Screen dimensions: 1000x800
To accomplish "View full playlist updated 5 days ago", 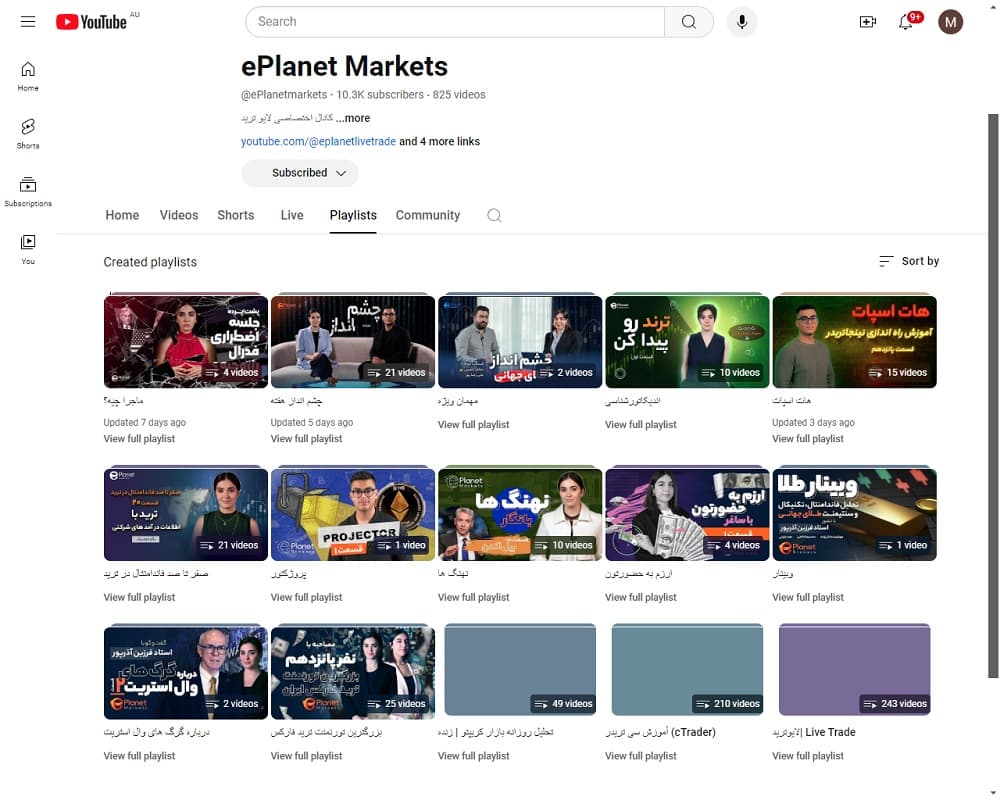I will (x=306, y=439).
